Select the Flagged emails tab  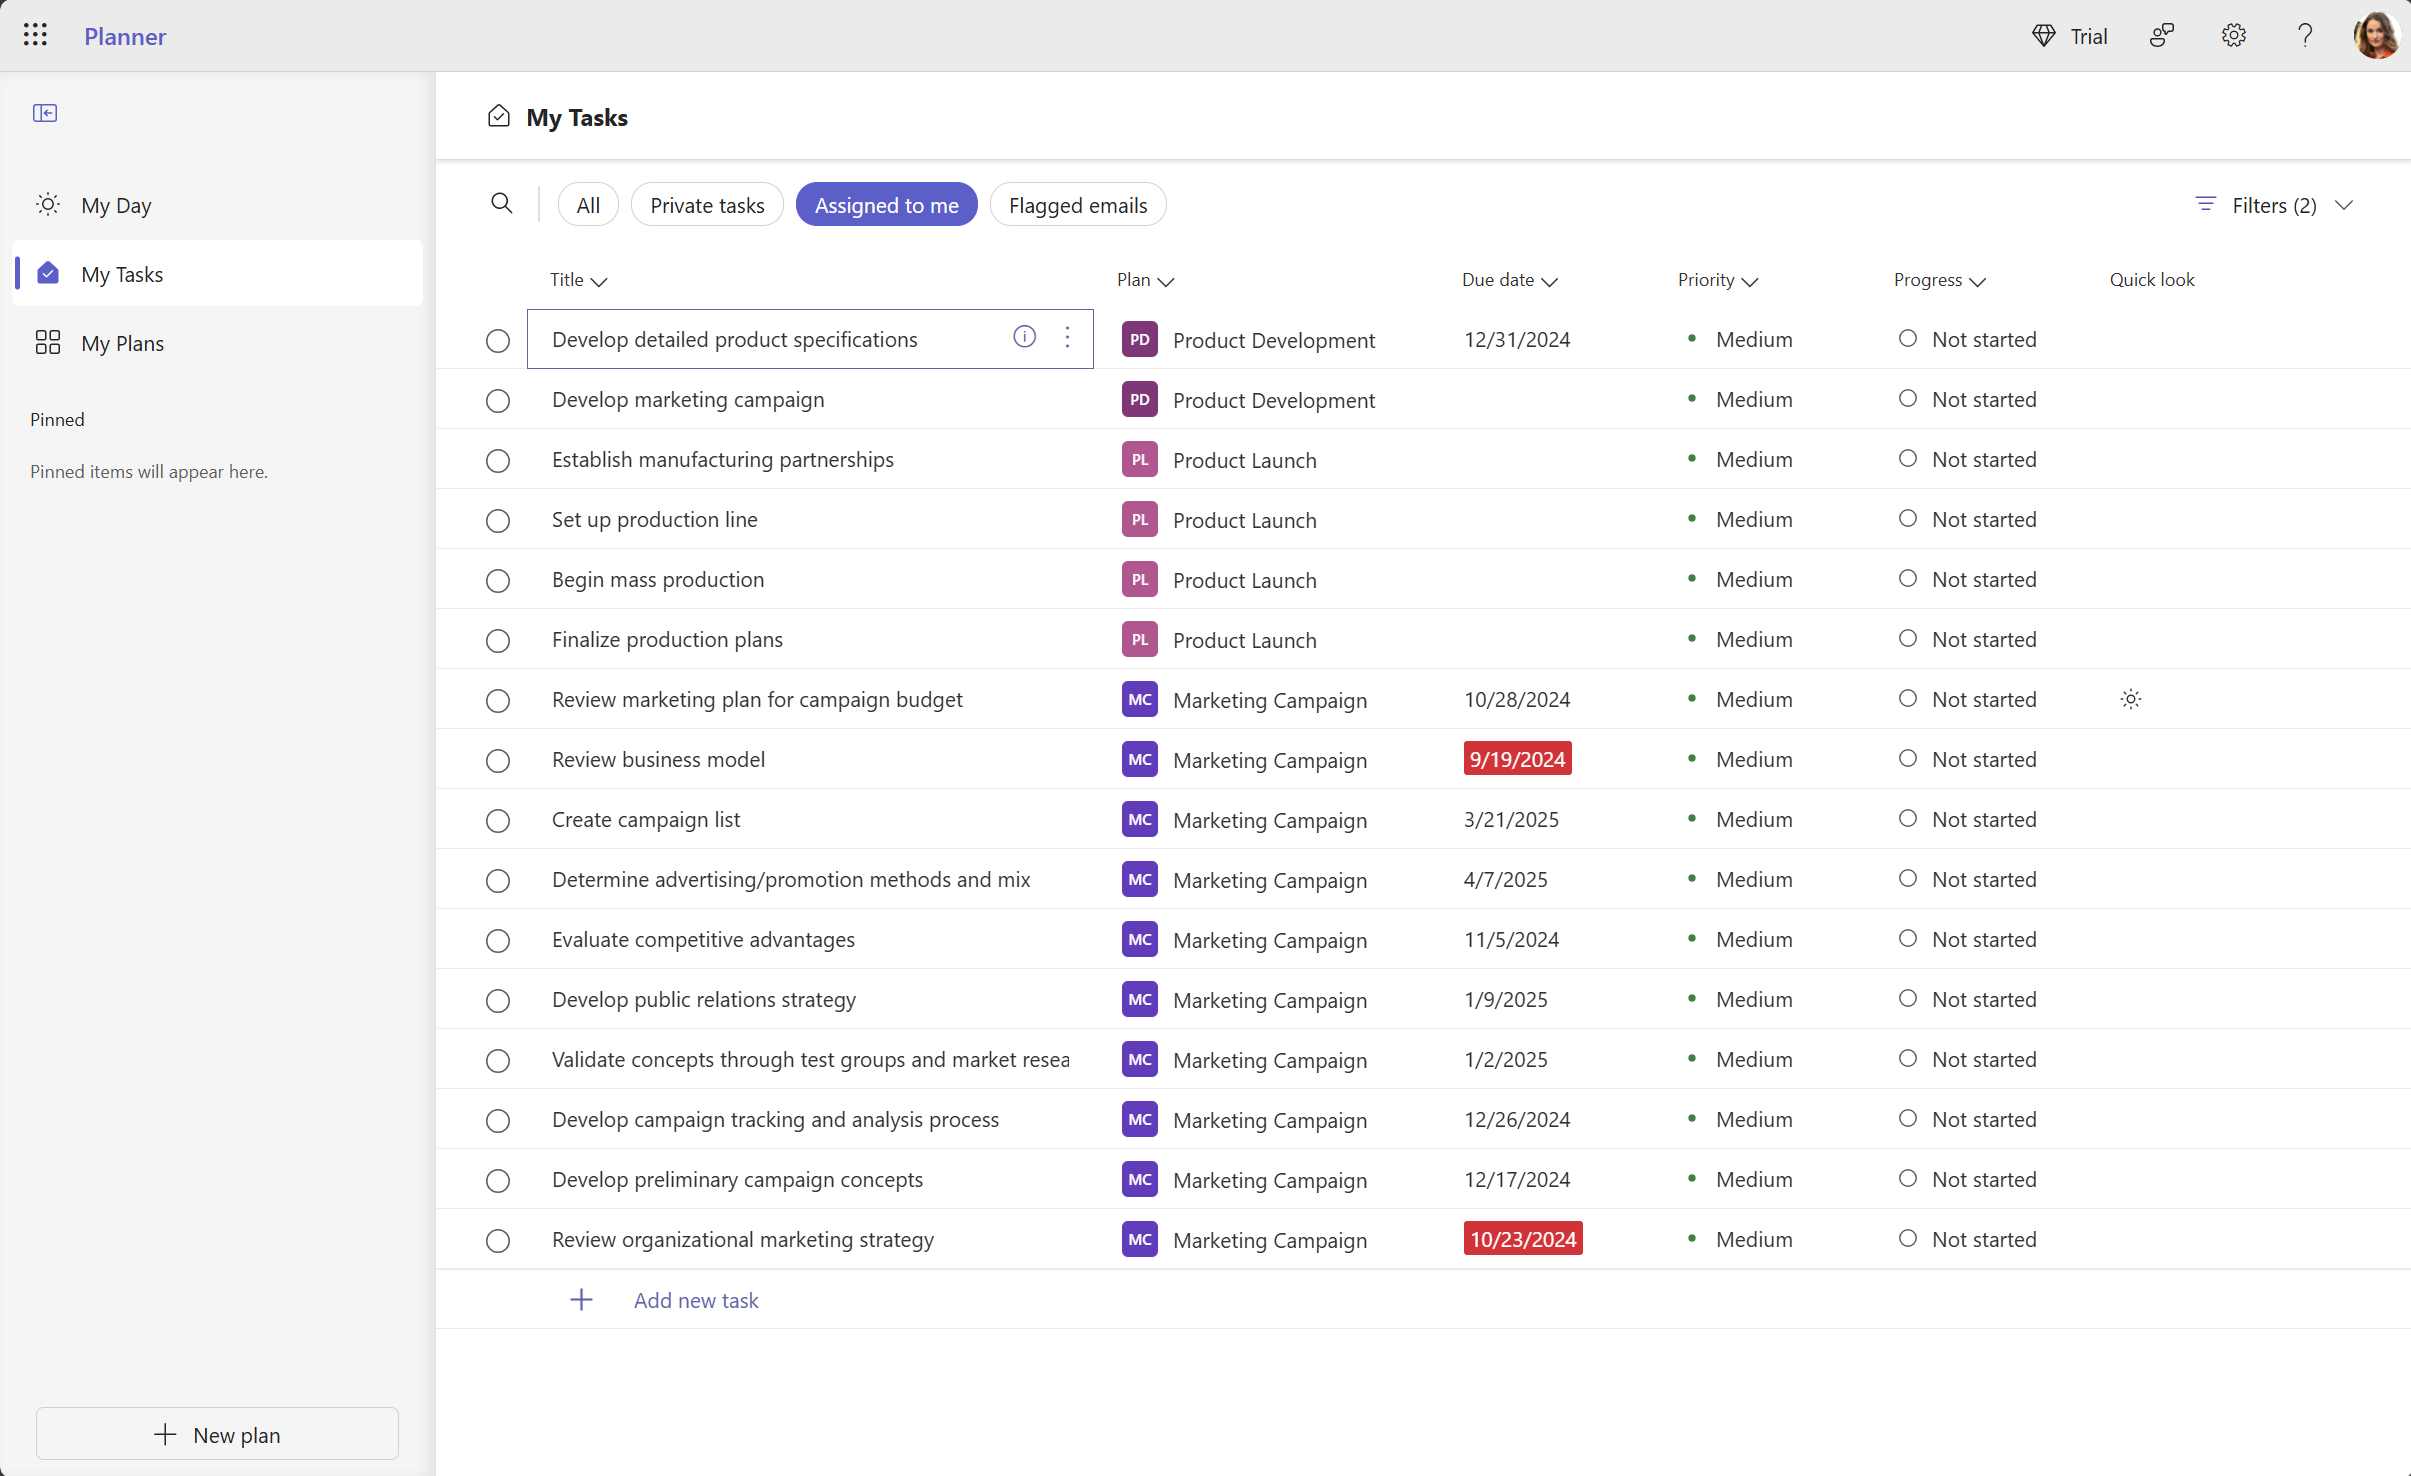point(1078,205)
